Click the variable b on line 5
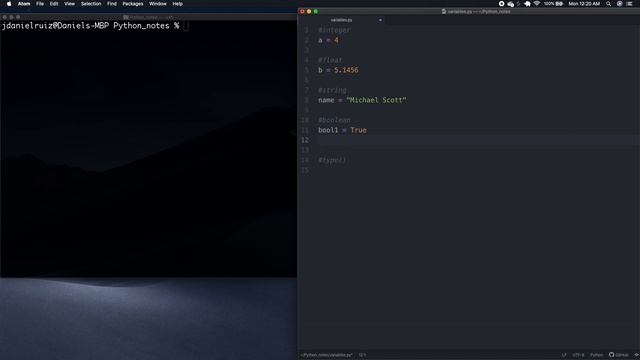Screen dimensions: 640x360 click(x=320, y=70)
